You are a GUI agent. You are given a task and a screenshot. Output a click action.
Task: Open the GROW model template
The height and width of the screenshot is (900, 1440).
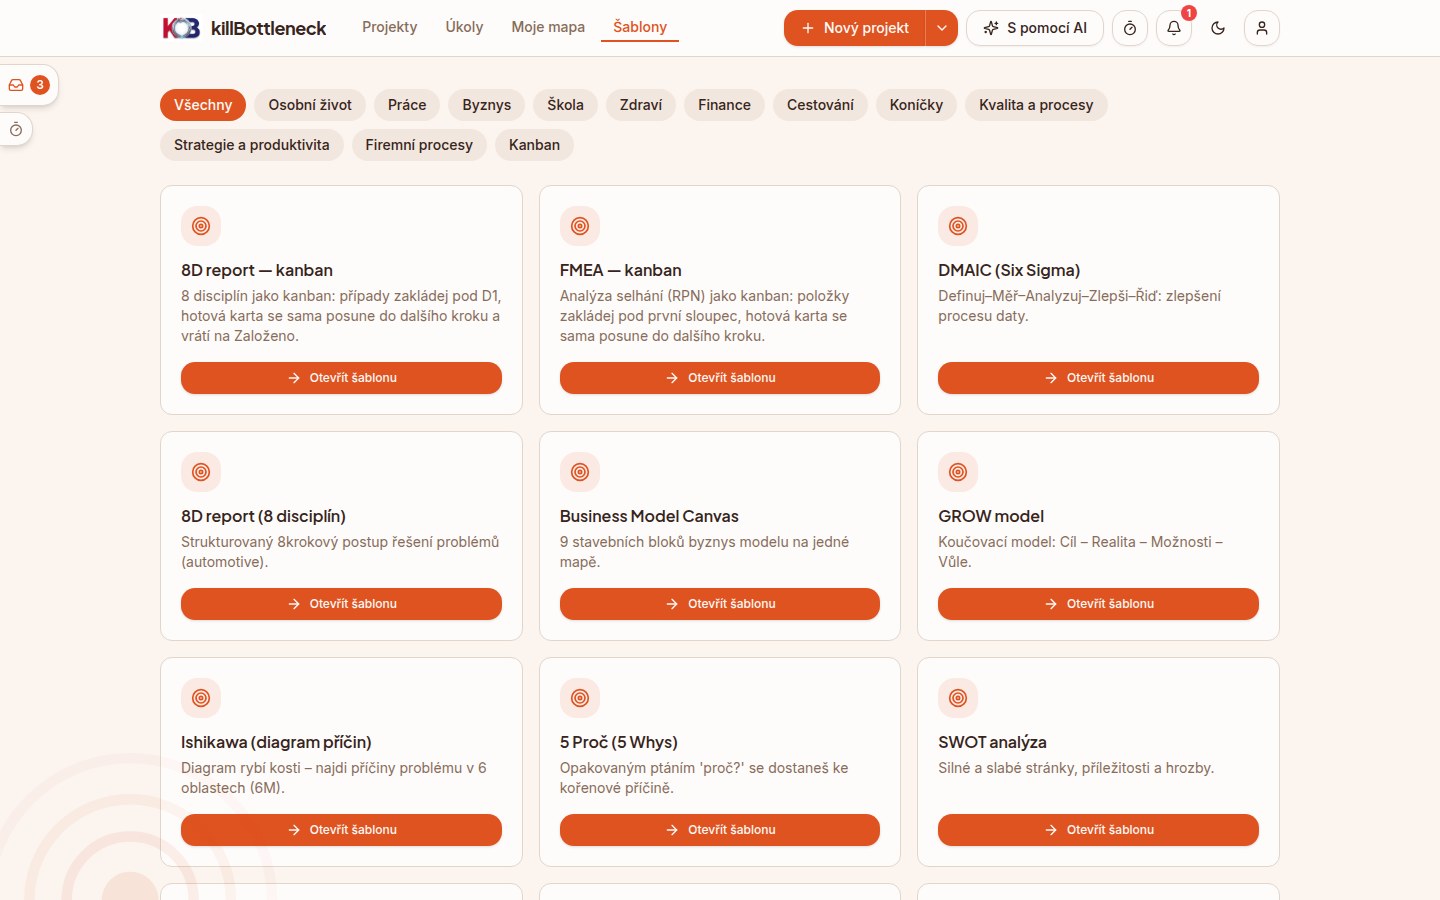click(1098, 604)
